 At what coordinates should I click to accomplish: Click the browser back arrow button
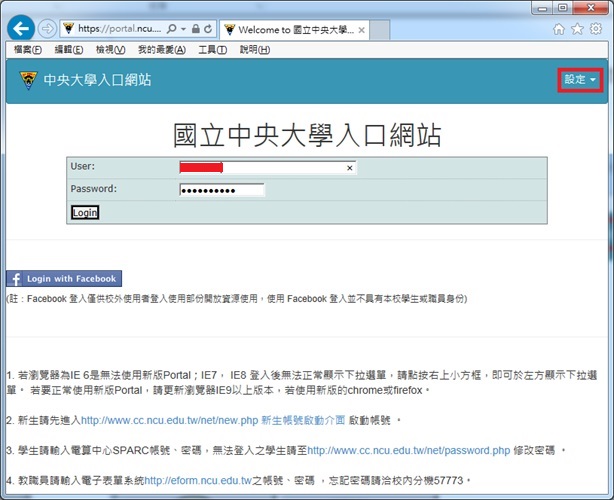point(20,28)
